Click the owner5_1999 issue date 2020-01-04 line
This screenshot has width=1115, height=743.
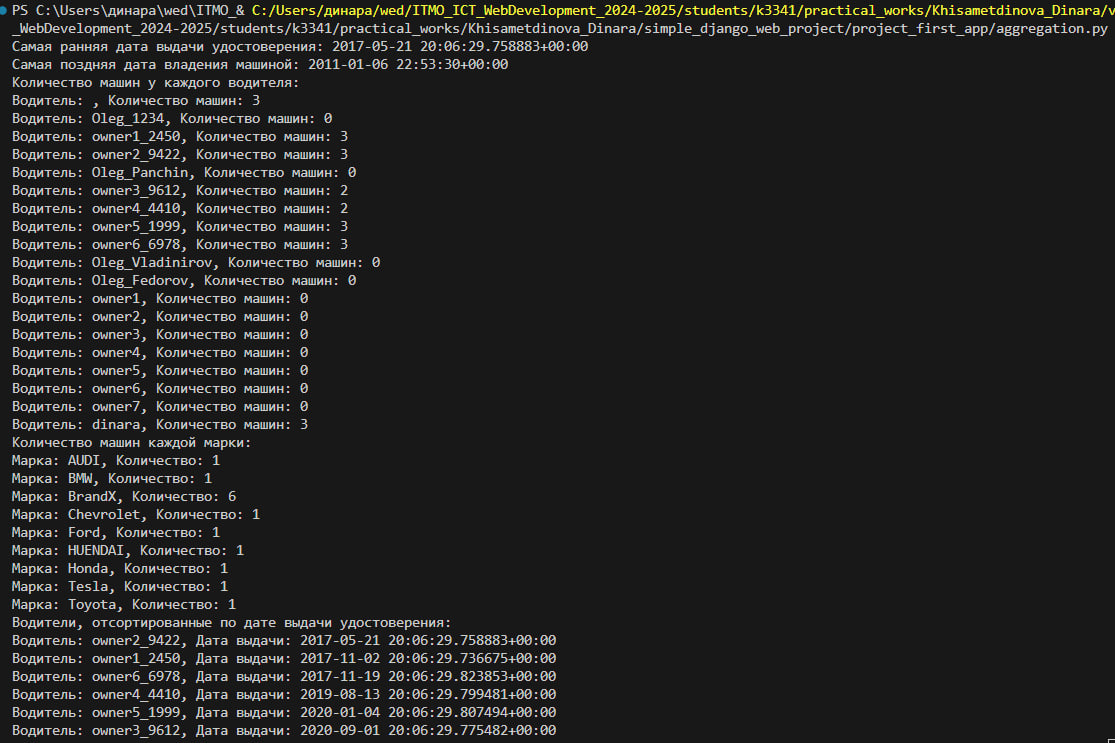284,712
